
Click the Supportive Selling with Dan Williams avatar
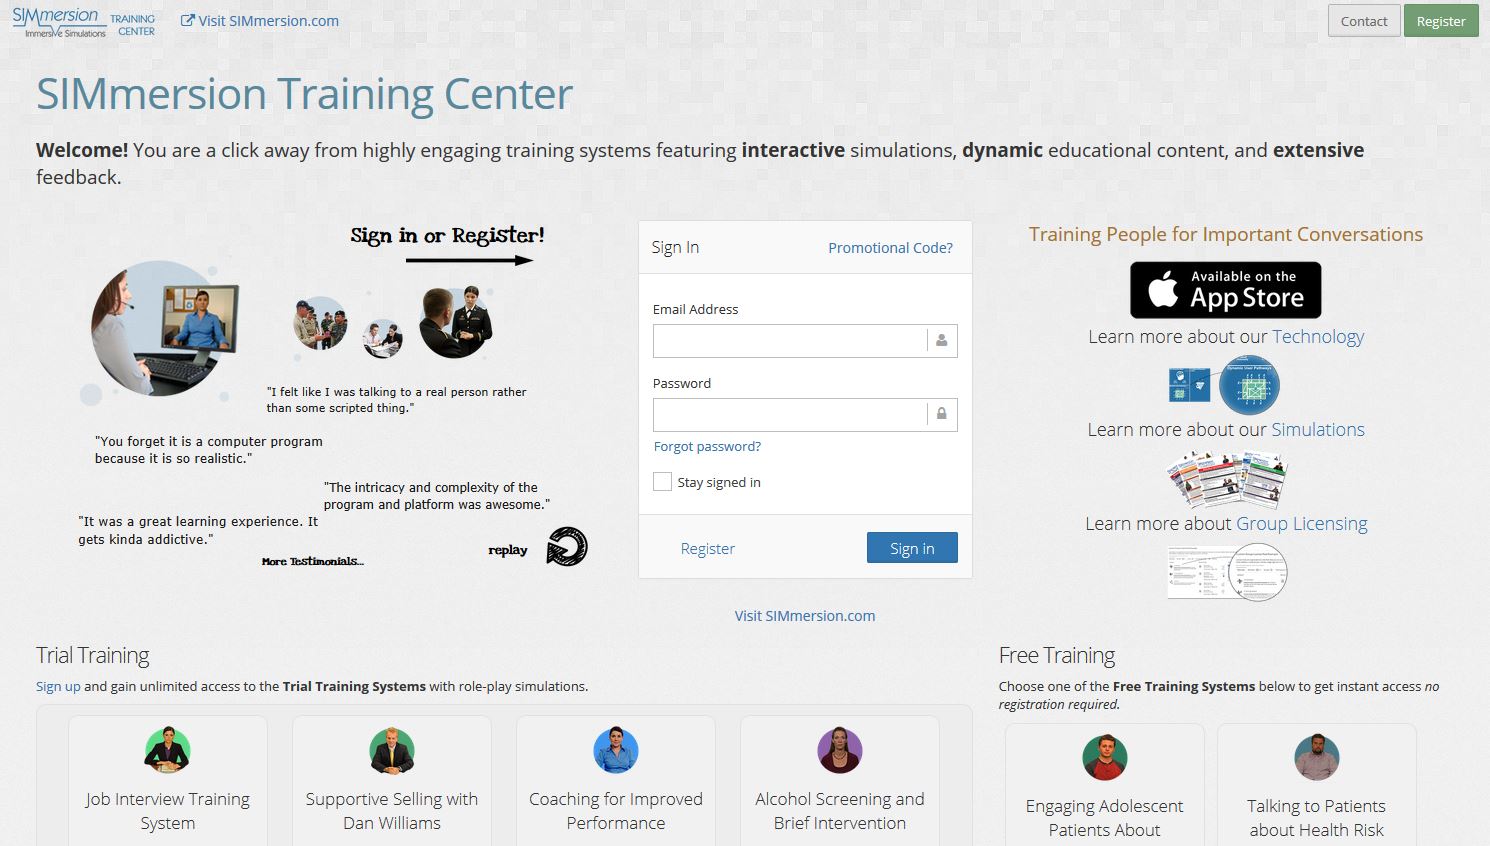(x=391, y=750)
